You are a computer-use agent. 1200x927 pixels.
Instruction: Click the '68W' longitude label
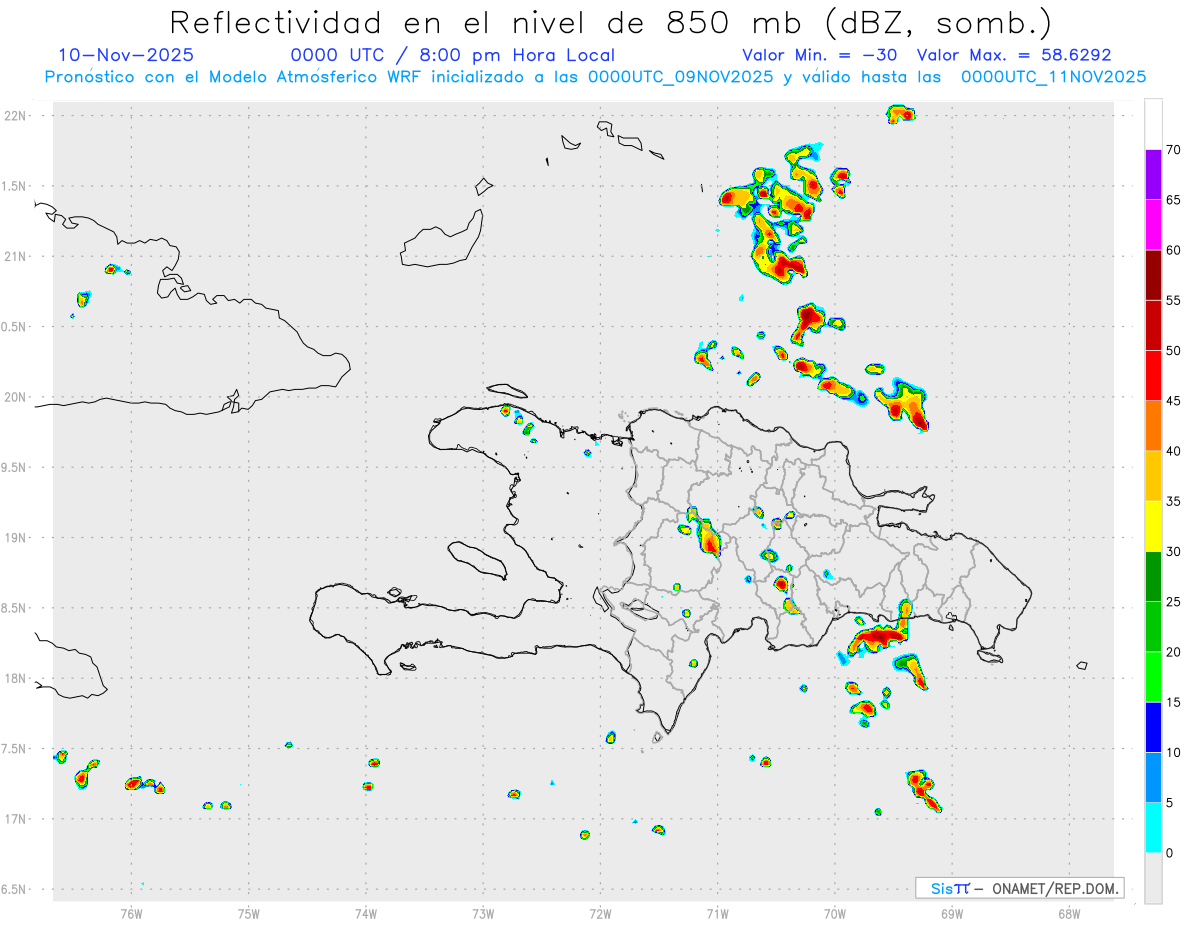1069,913
